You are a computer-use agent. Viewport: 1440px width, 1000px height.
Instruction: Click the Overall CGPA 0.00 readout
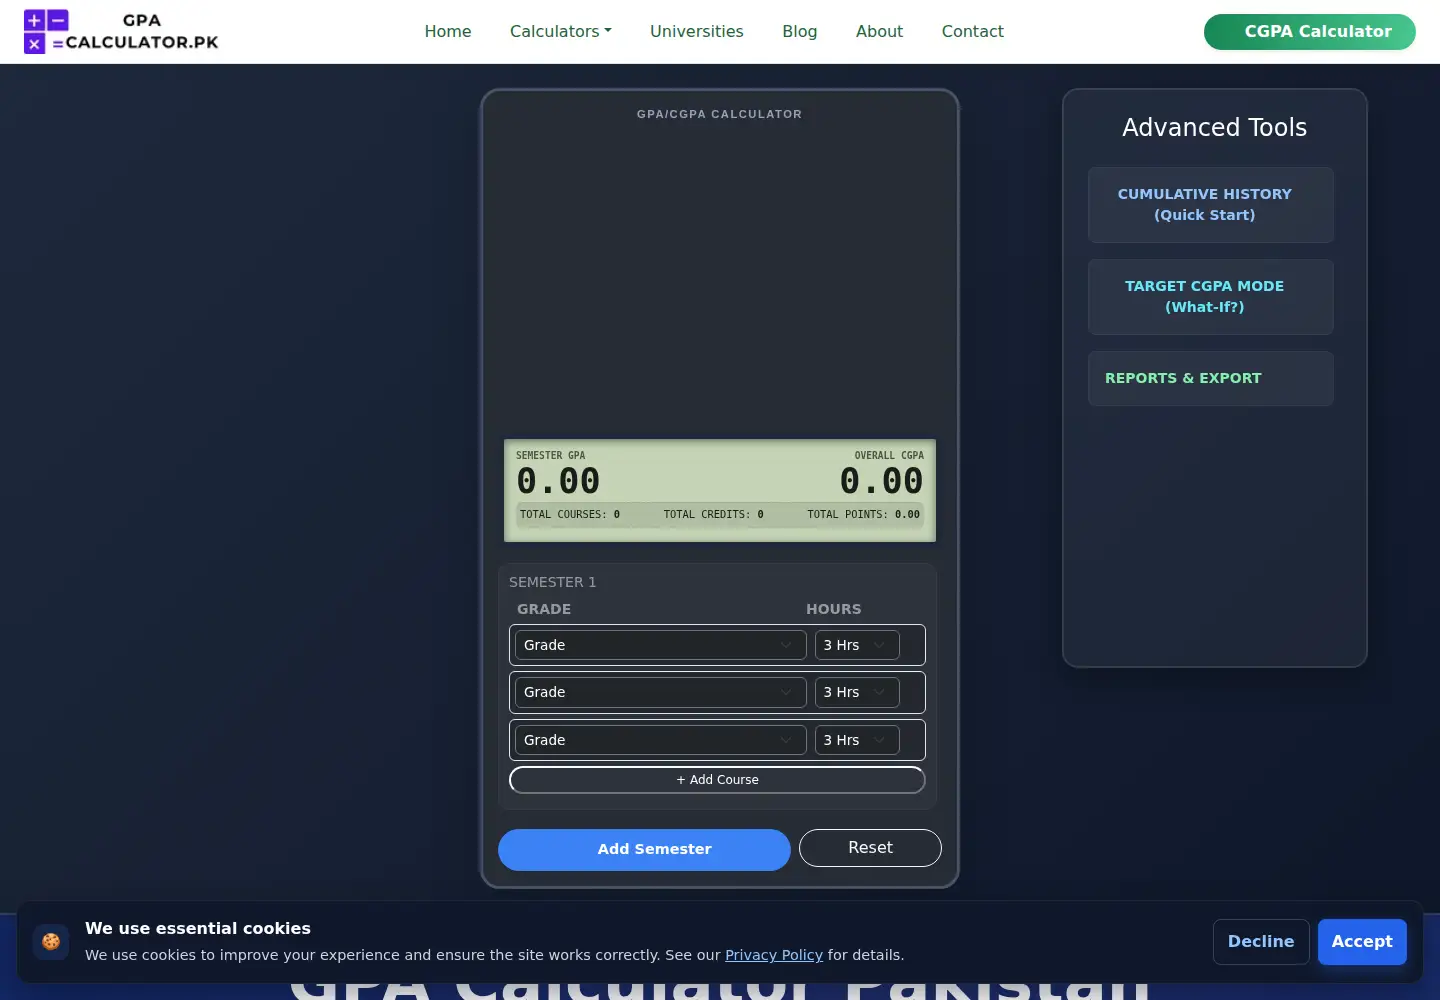point(881,481)
